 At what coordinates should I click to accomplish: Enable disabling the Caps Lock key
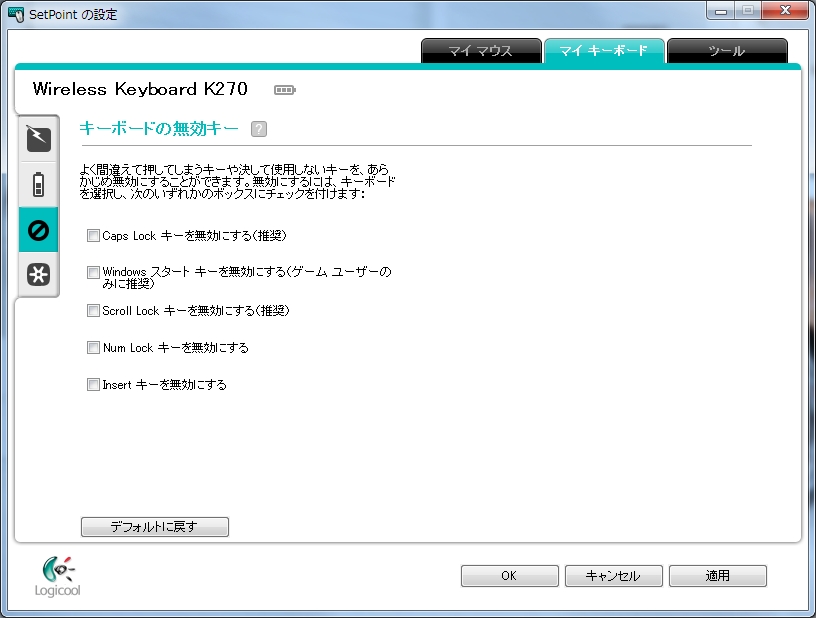93,236
